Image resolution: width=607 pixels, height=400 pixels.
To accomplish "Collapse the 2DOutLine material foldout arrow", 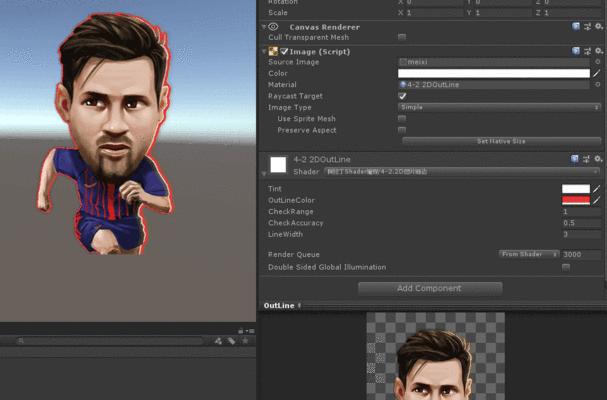I will point(264,174).
